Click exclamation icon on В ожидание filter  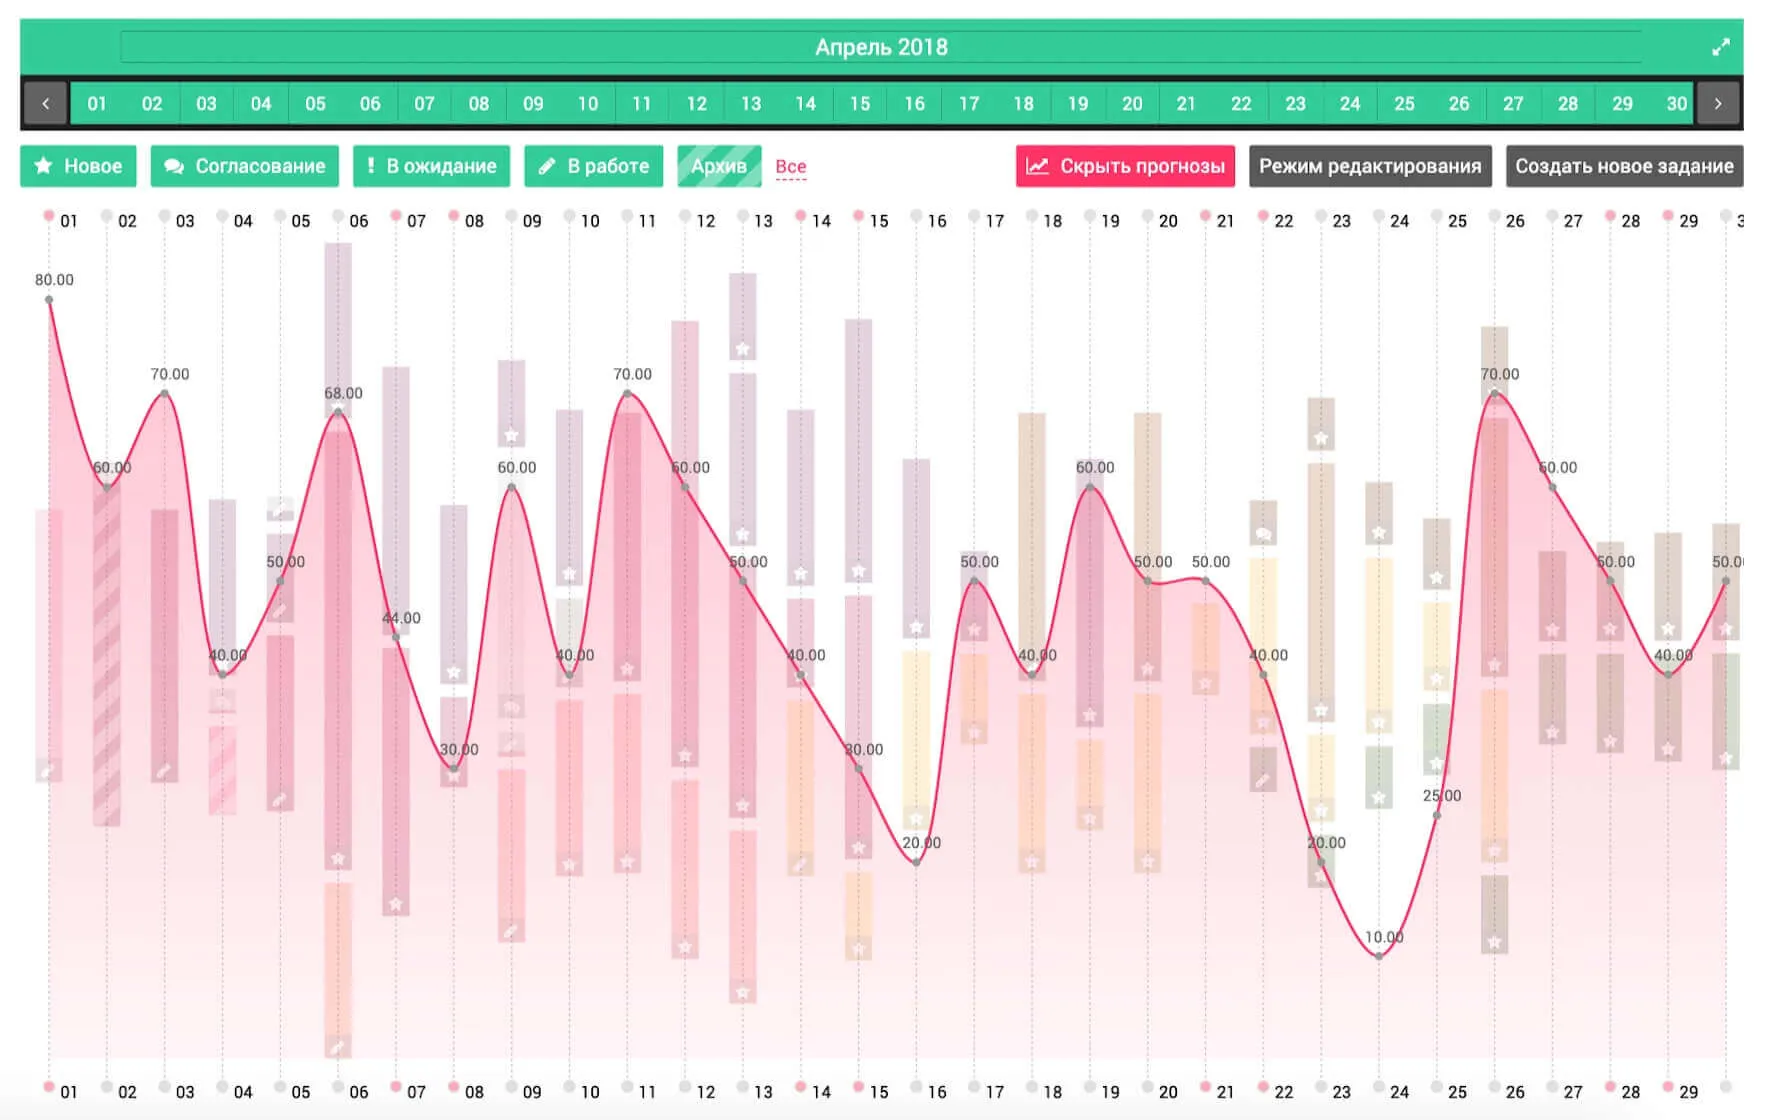coord(371,166)
